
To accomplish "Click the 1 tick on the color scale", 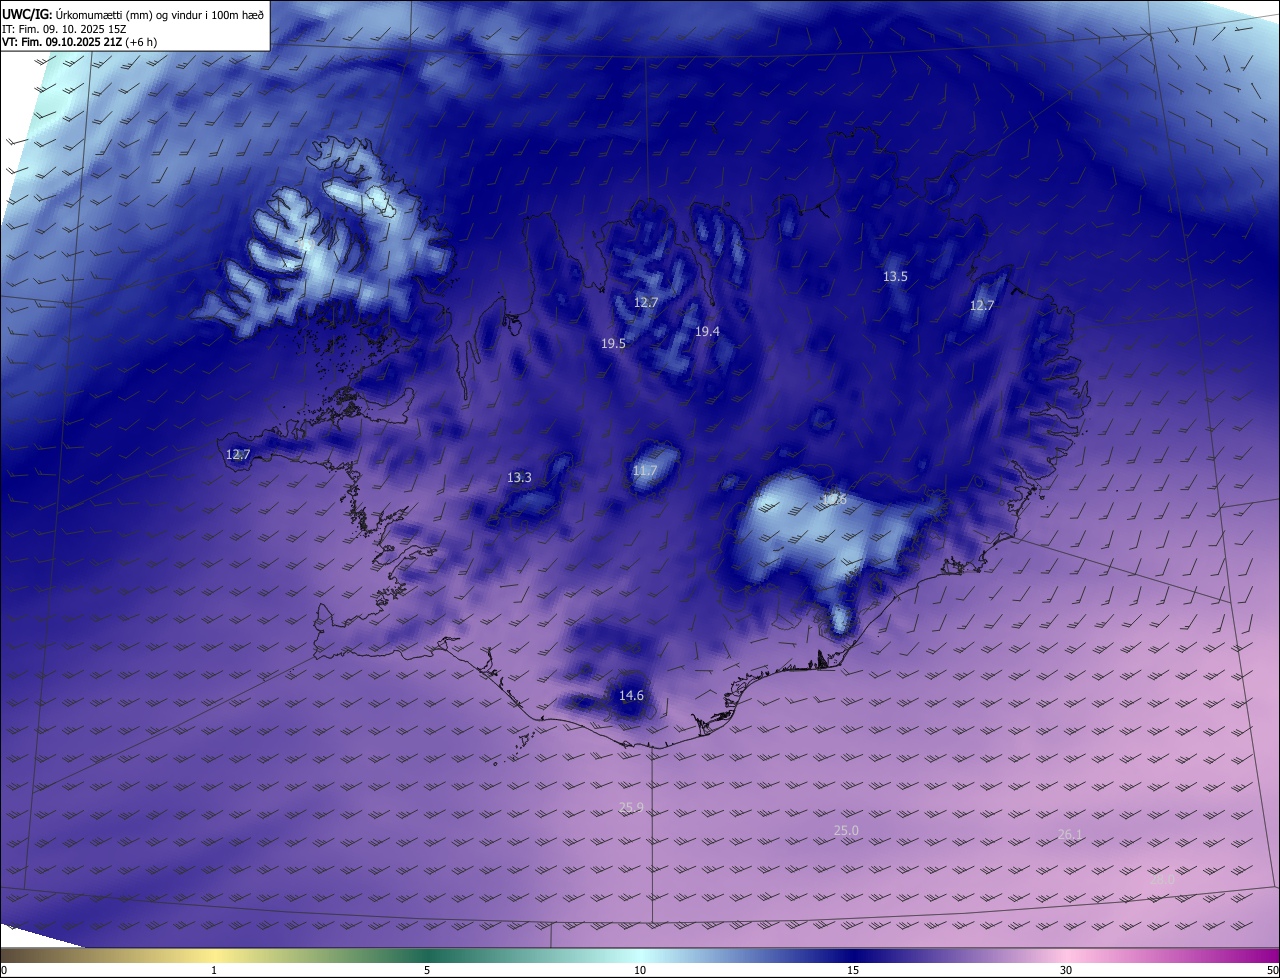I will click(214, 971).
